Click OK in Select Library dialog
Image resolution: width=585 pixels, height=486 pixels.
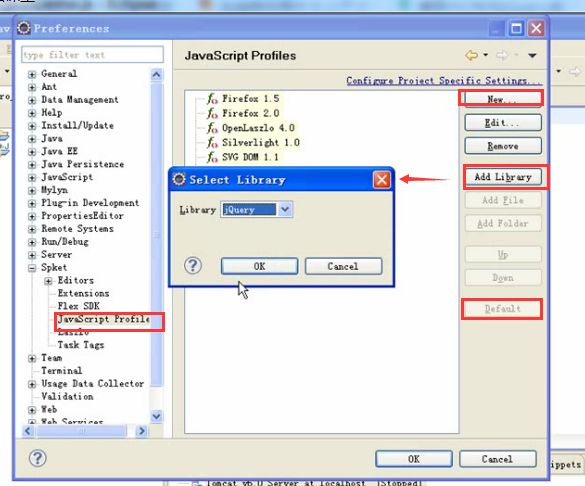(259, 266)
